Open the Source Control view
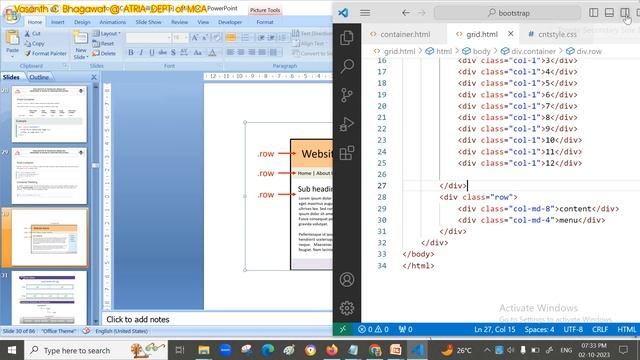 [x=347, y=95]
